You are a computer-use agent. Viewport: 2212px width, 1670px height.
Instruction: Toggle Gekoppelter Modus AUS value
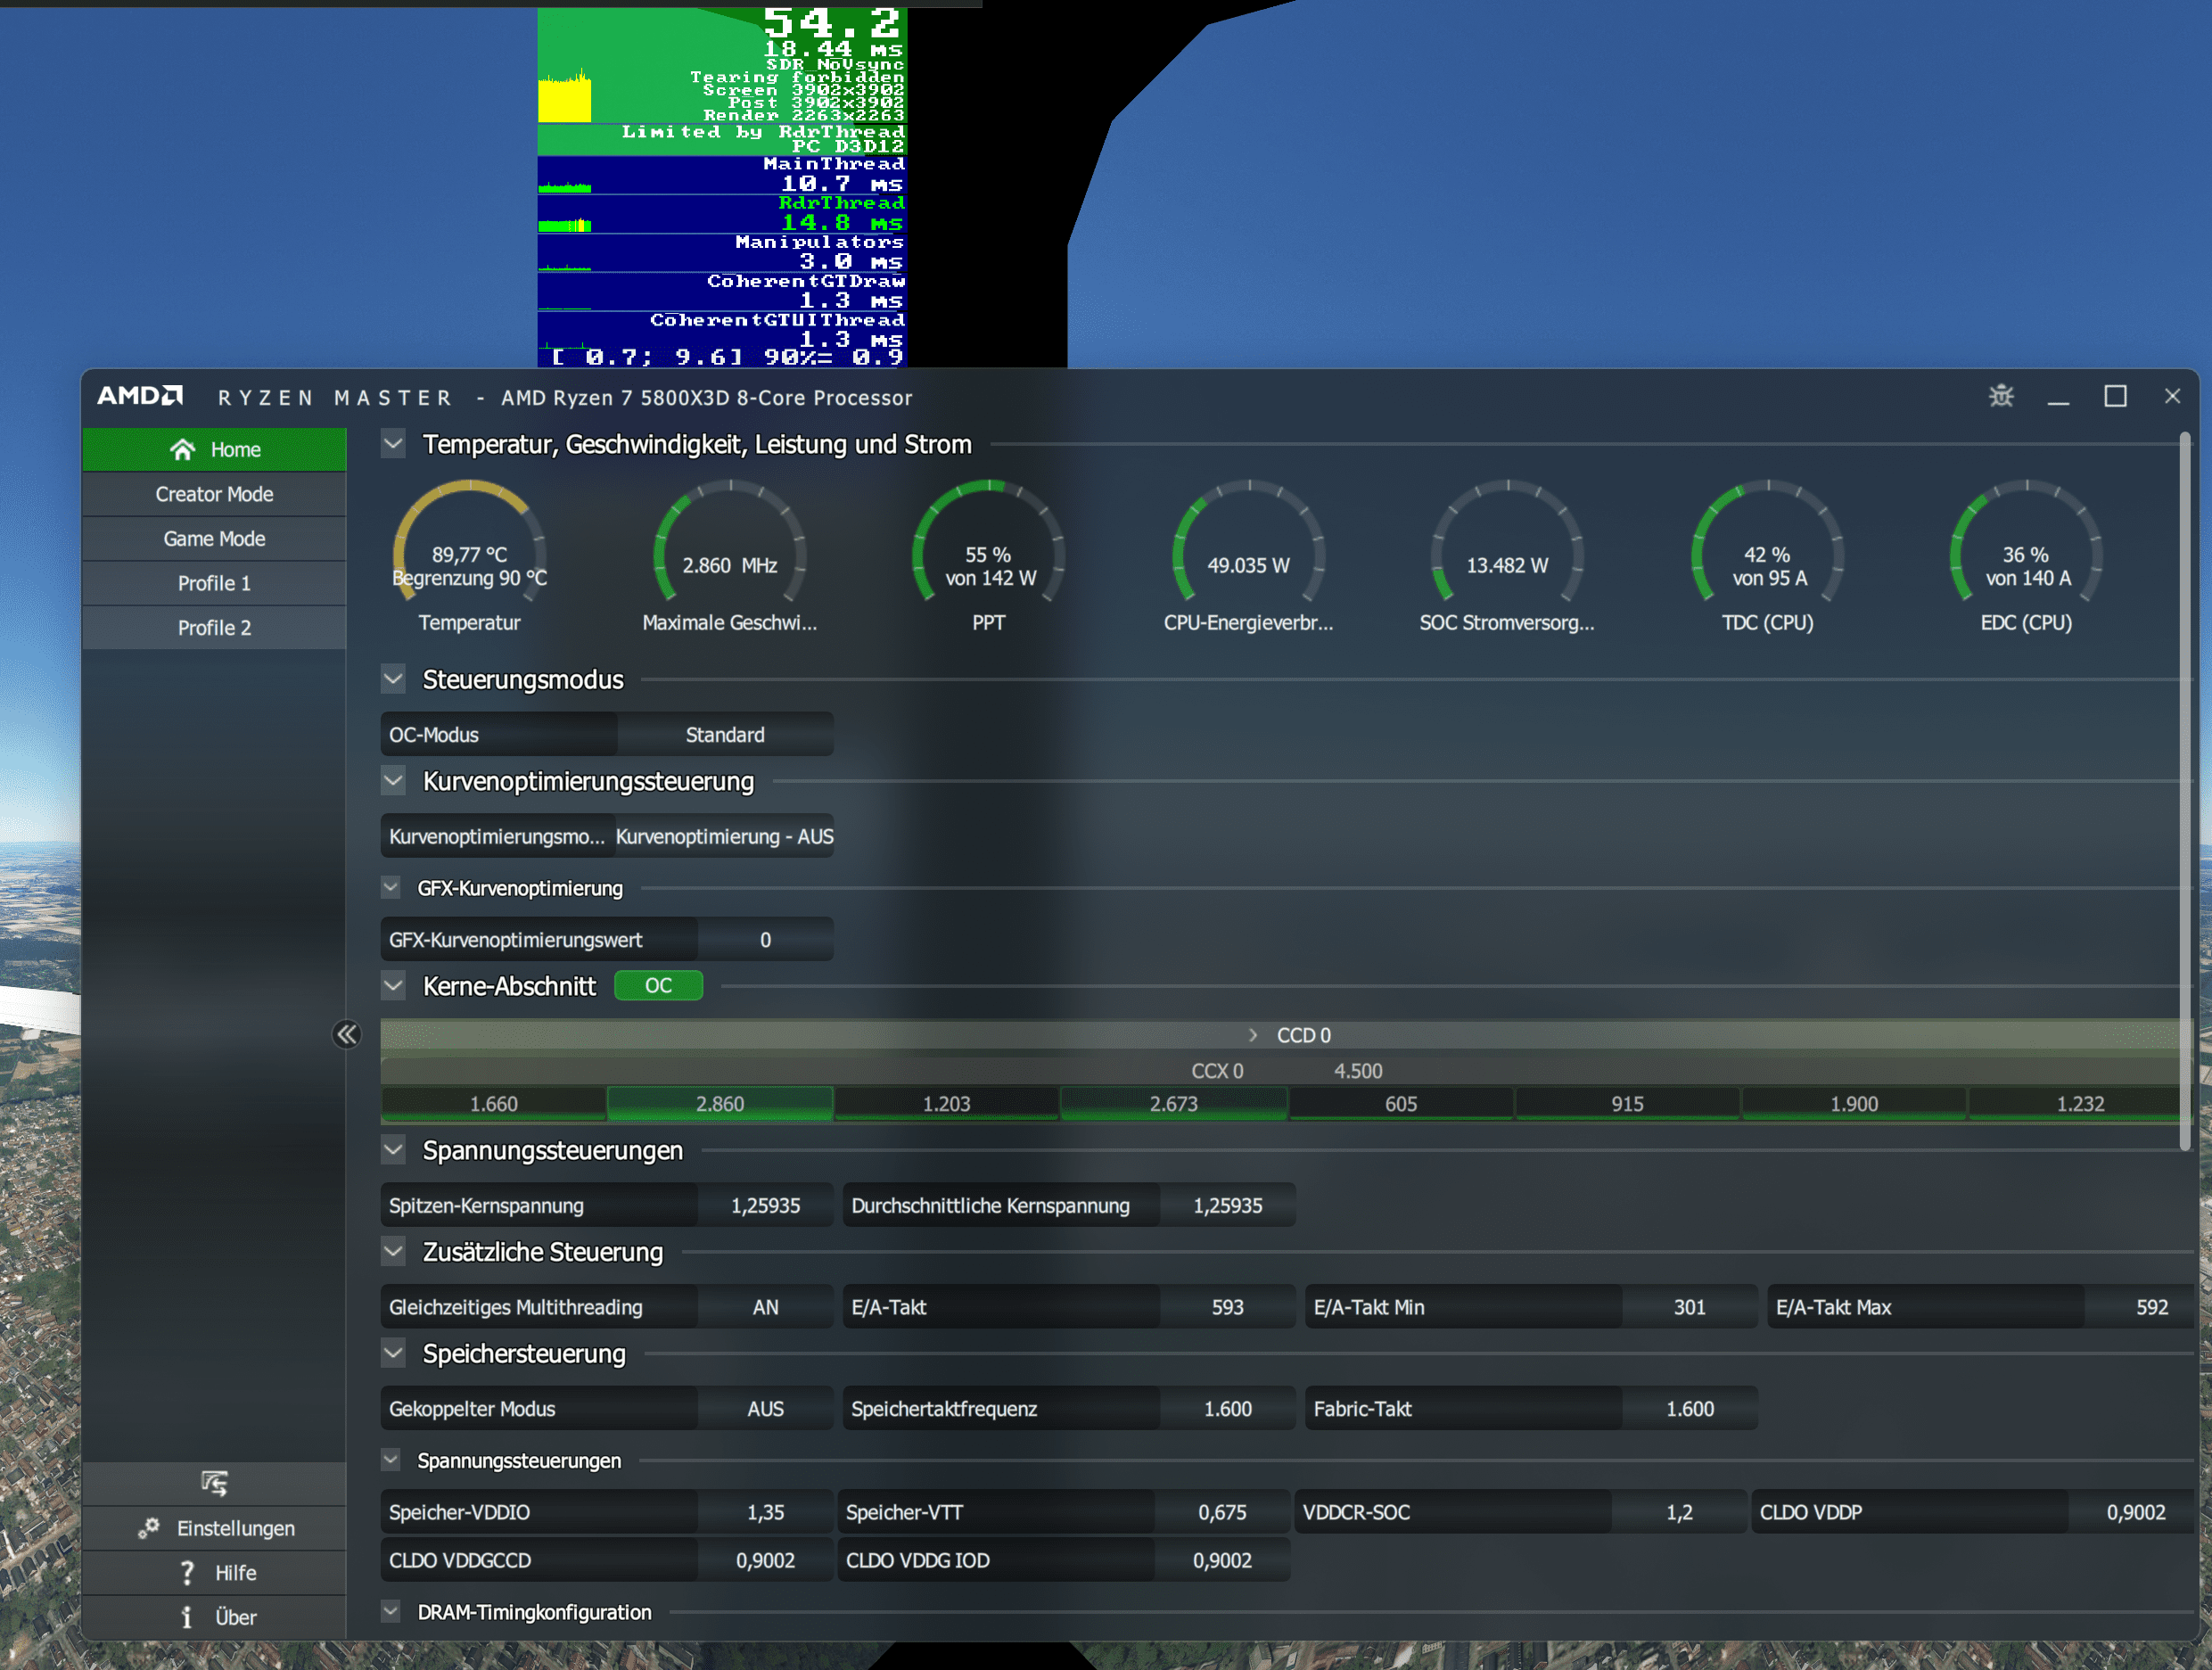coord(765,1409)
